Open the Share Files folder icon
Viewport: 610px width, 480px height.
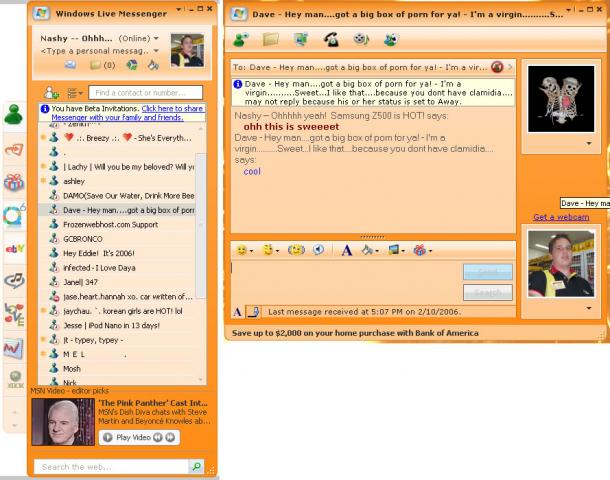click(x=270, y=39)
